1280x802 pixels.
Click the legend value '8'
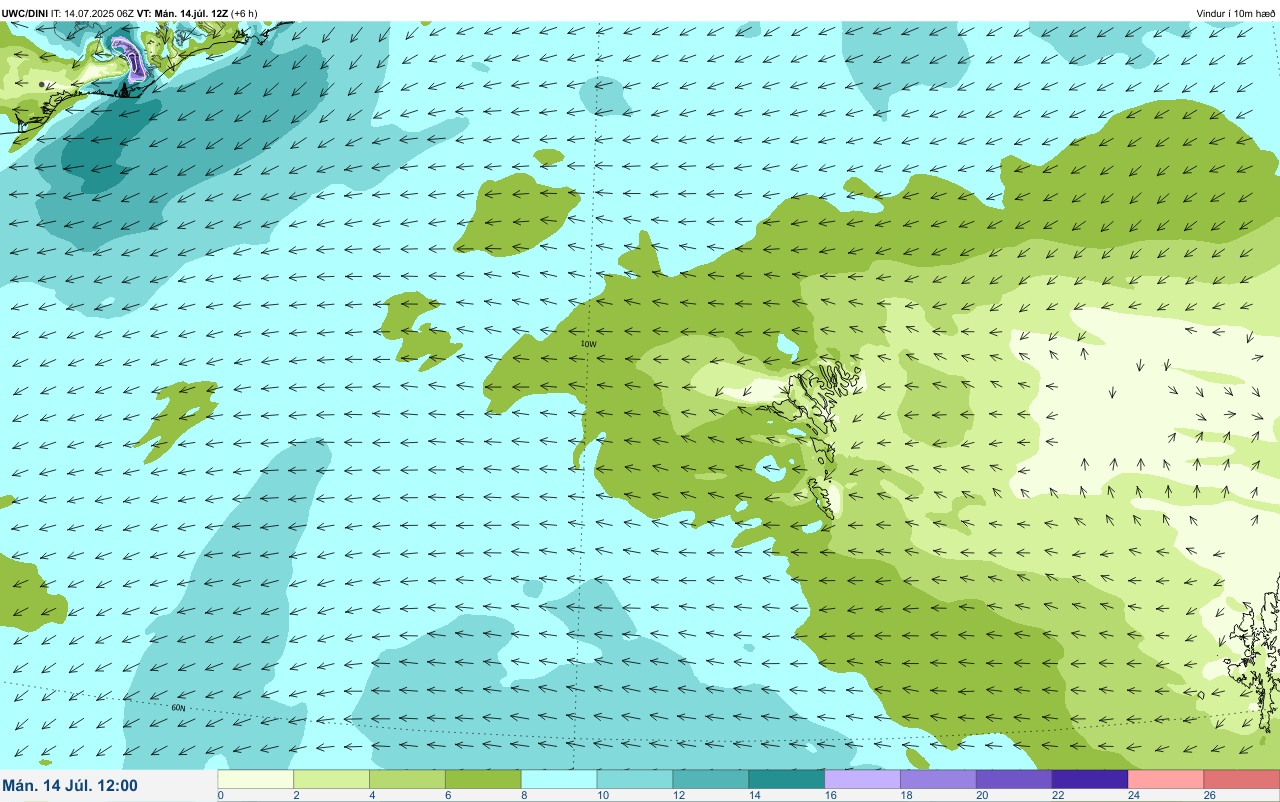coord(523,795)
